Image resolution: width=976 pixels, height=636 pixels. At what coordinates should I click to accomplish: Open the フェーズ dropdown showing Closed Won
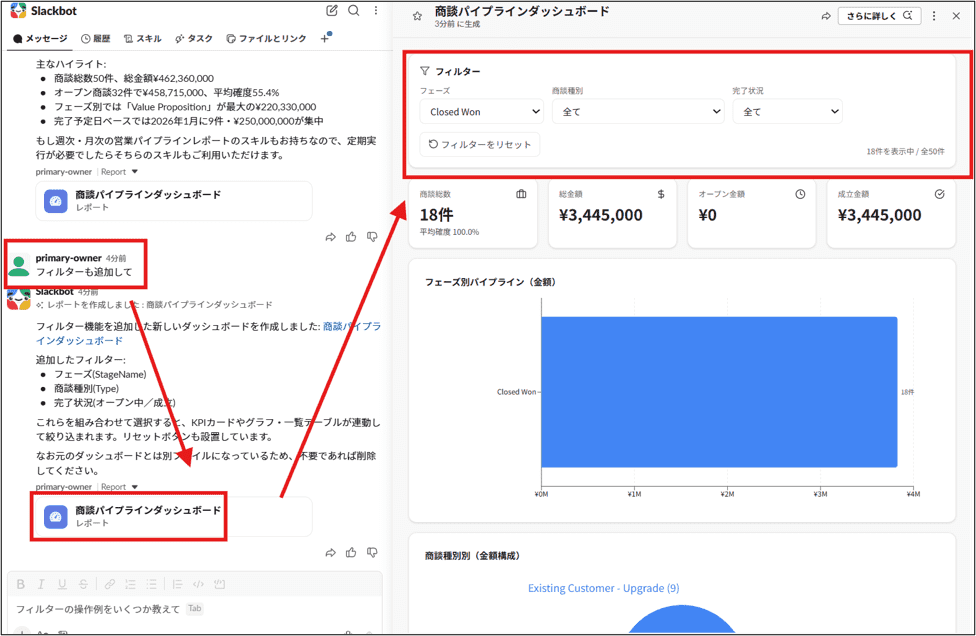[482, 112]
